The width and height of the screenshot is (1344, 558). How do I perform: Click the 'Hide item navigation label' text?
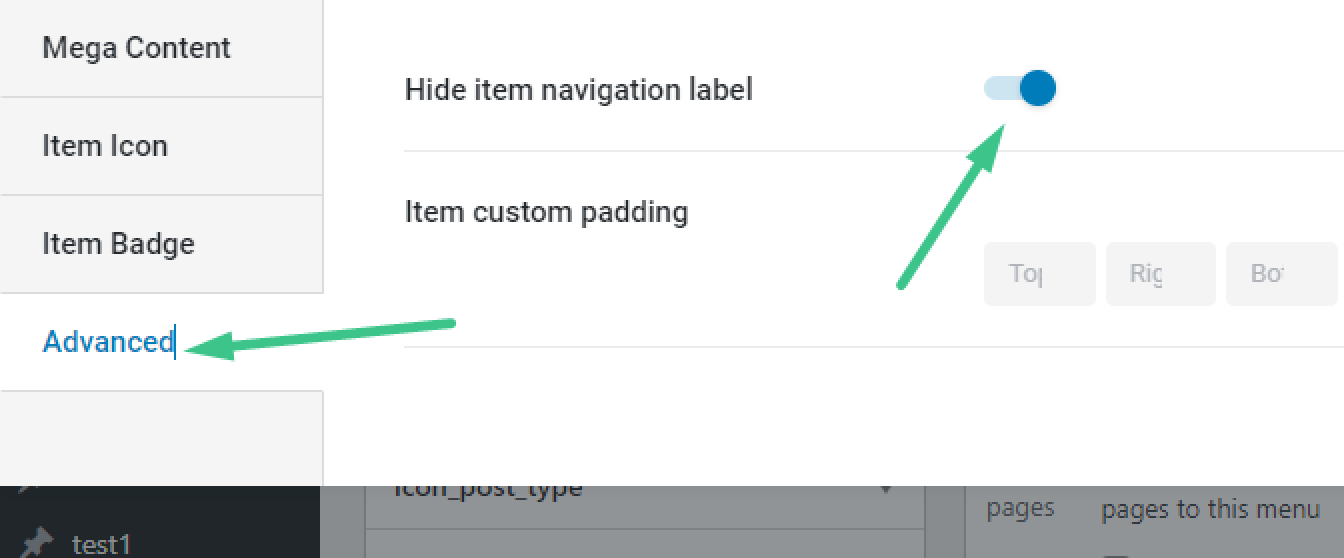point(578,90)
